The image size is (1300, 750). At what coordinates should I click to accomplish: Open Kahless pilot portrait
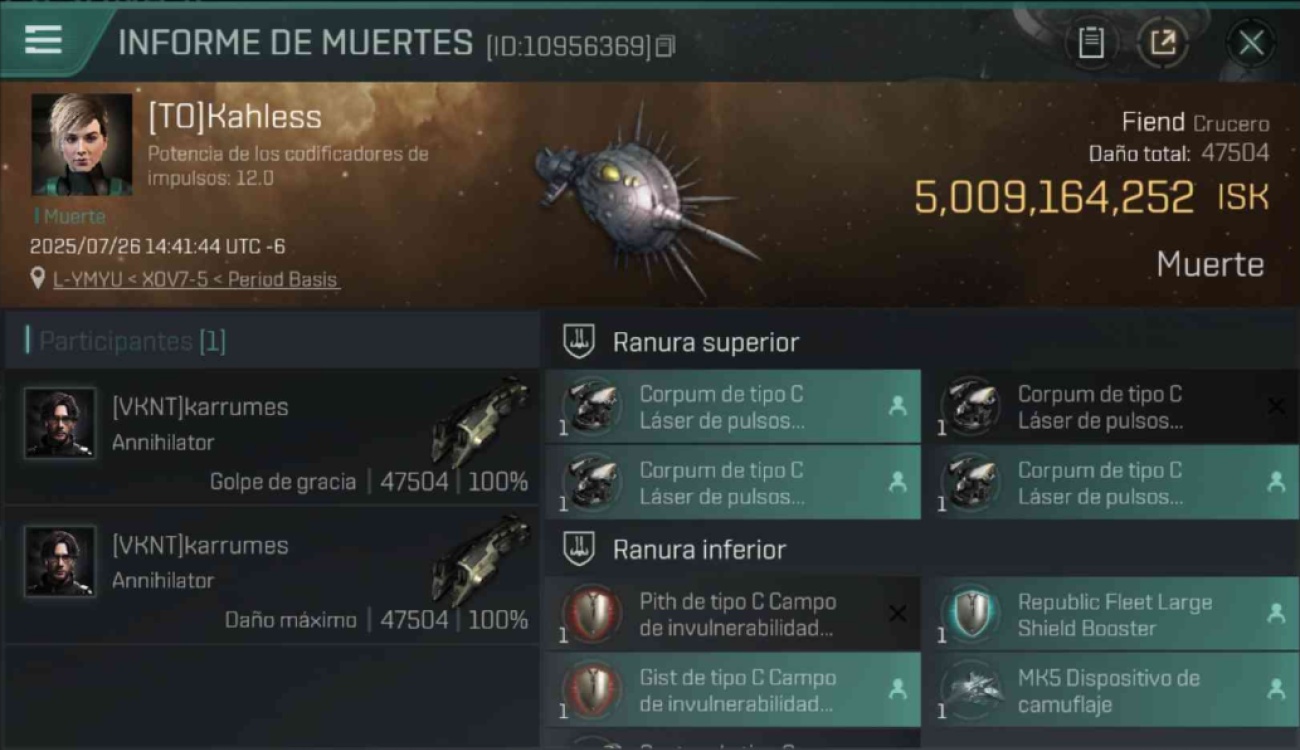82,144
